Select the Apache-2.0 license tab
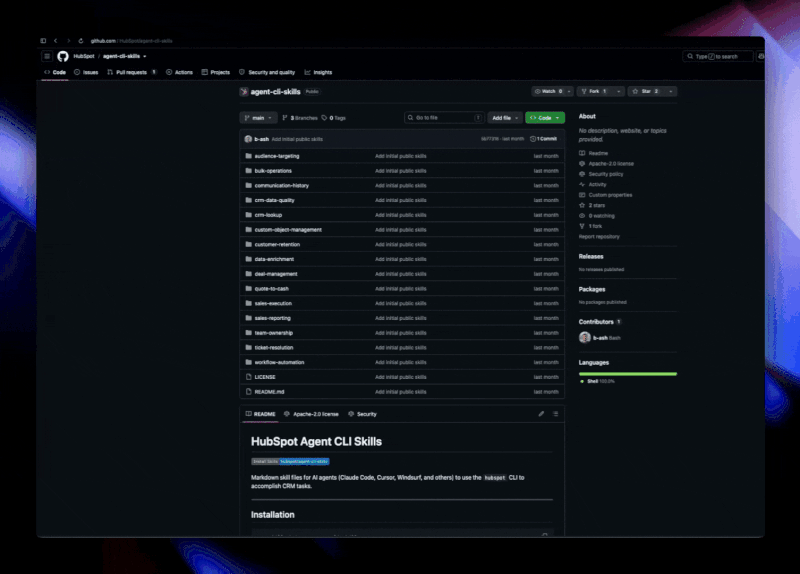This screenshot has width=800, height=574. point(311,414)
